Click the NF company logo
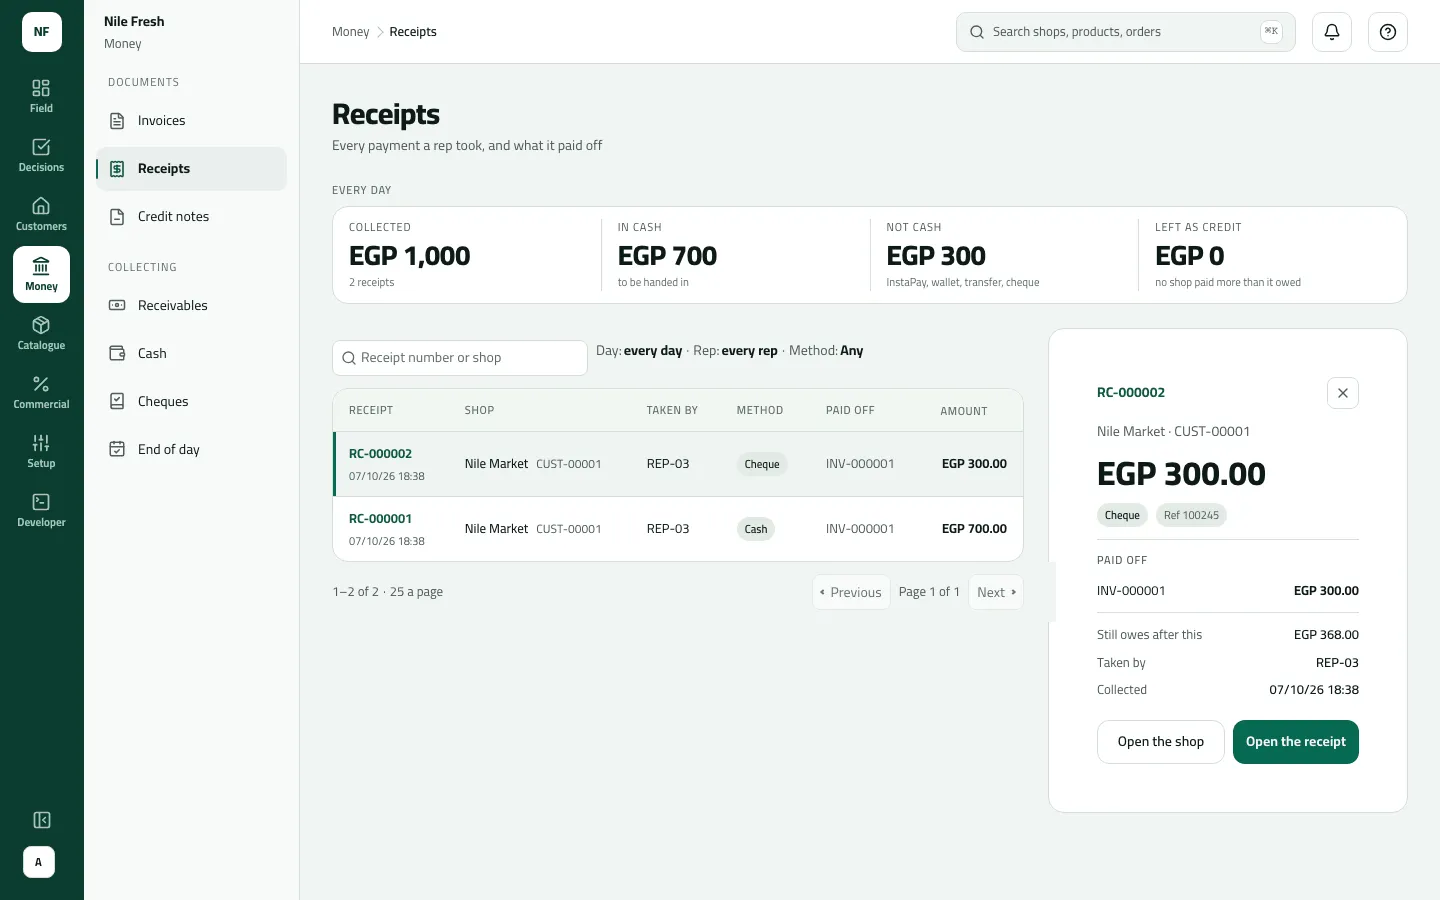Screen dimensions: 1440x900 click(x=41, y=32)
